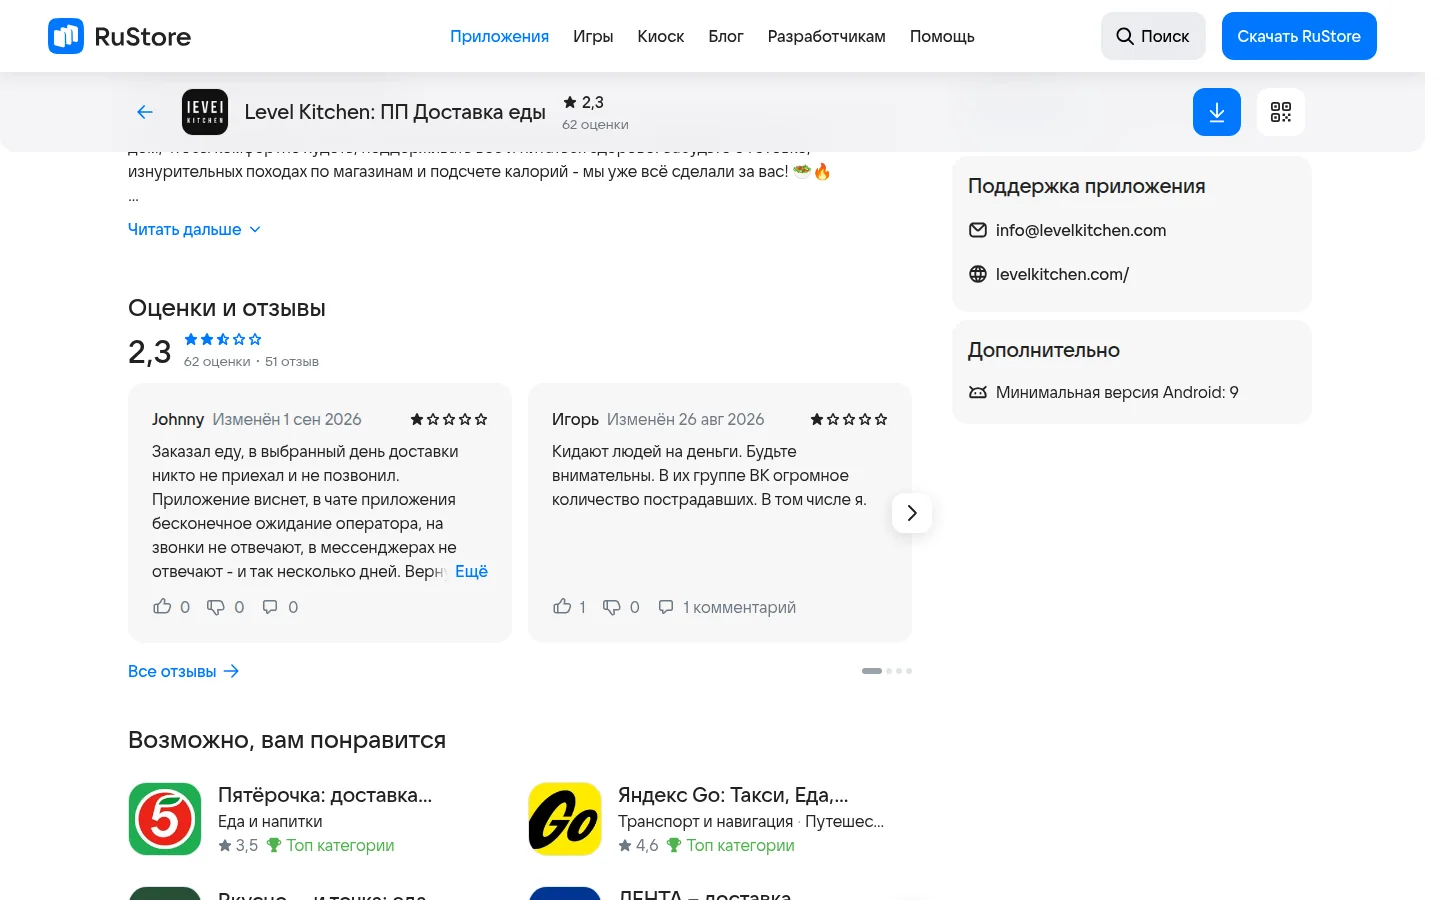This screenshot has width=1440, height=900.
Task: Click the Поиск search button
Action: (1153, 36)
